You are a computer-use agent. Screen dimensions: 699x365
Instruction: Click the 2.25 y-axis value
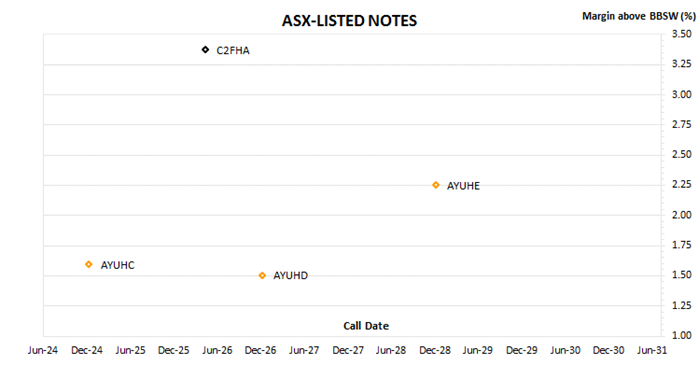682,184
